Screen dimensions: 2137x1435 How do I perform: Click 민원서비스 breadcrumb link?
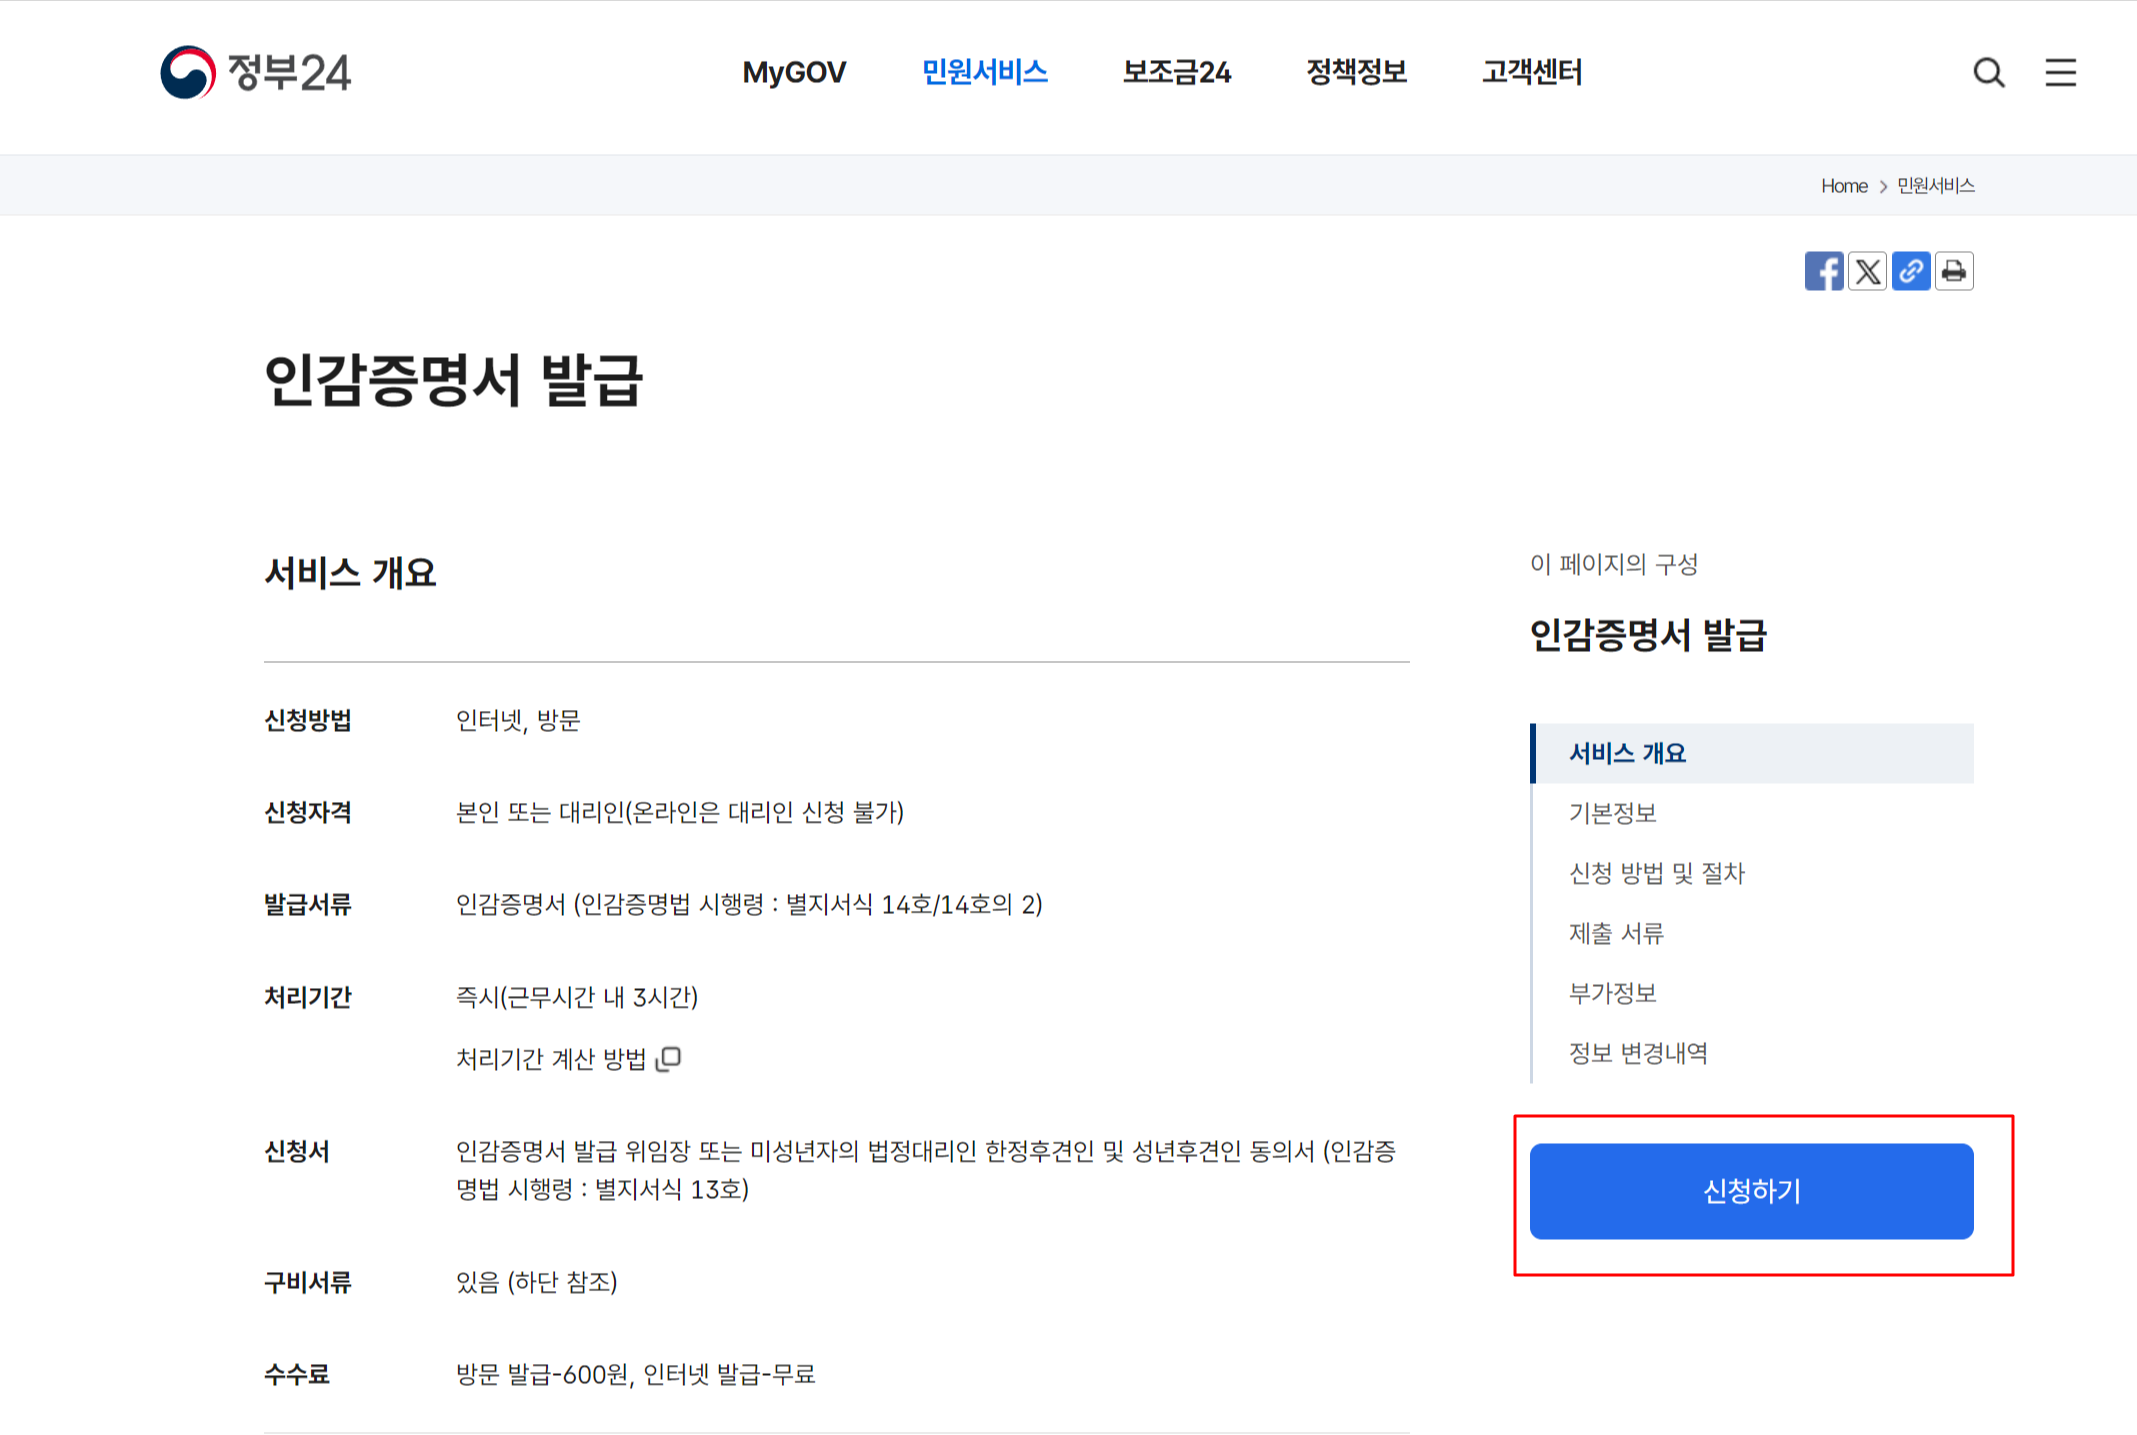pyautogui.click(x=1935, y=186)
